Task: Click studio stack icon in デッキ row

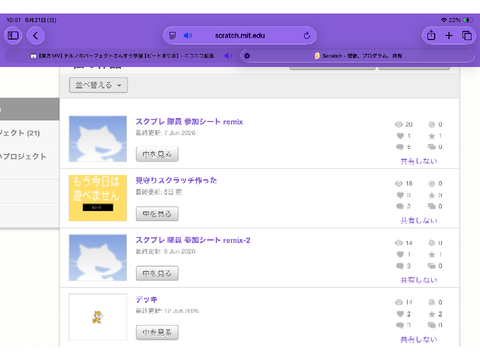Action: [432, 325]
